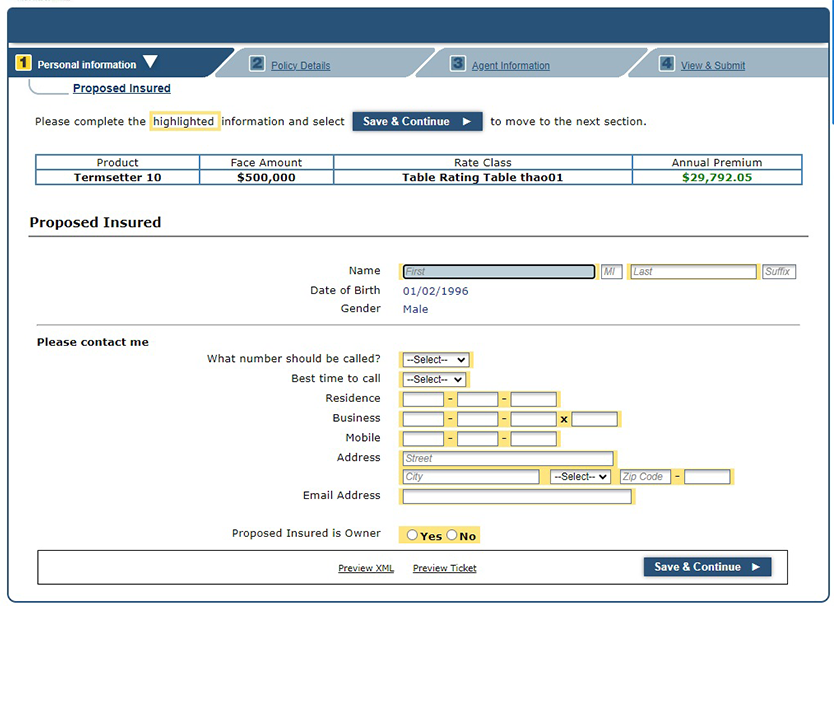
Task: Open the Preview XML link
Action: pyautogui.click(x=366, y=568)
